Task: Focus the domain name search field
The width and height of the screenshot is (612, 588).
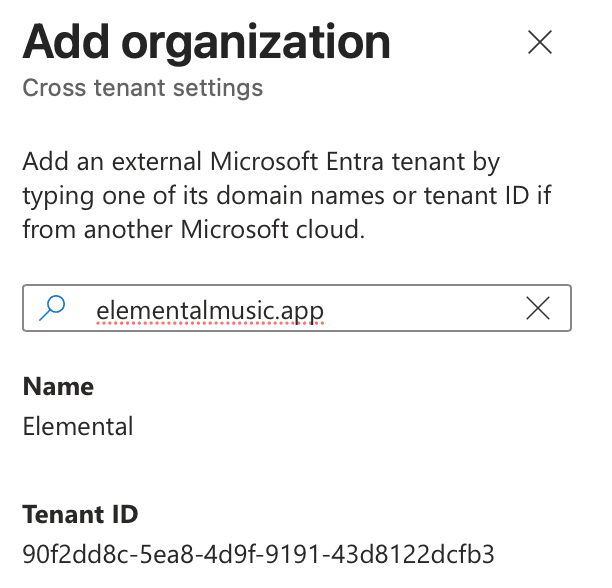Action: (x=297, y=308)
